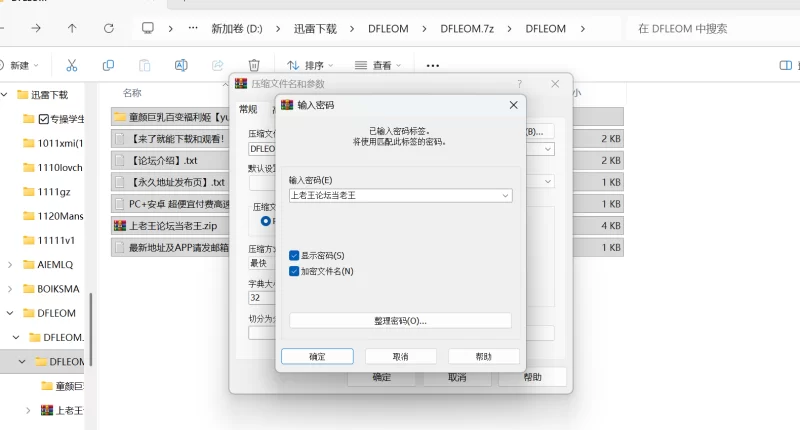
Task: Click the 在 DFLEOM 中搜索 search box
Action: (712, 29)
